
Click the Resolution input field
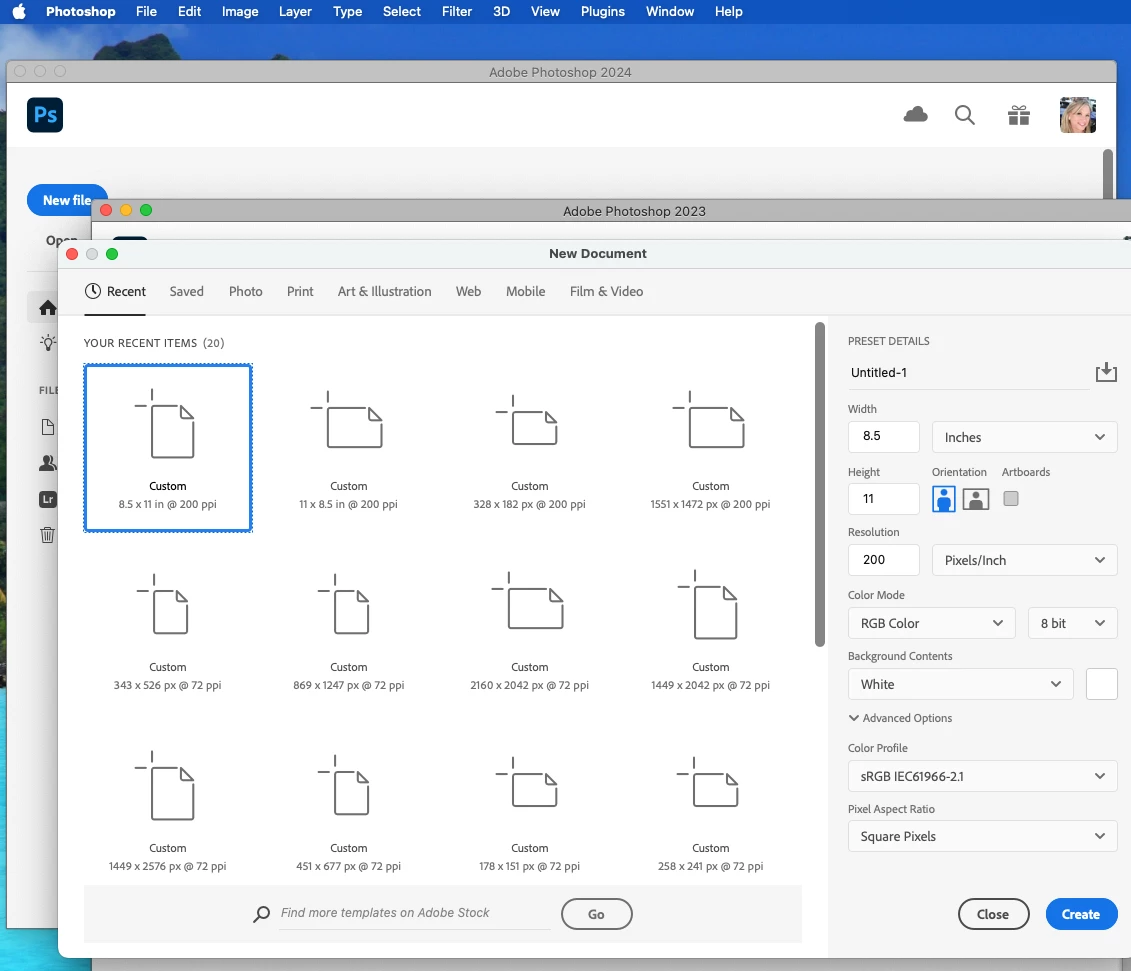click(x=884, y=560)
